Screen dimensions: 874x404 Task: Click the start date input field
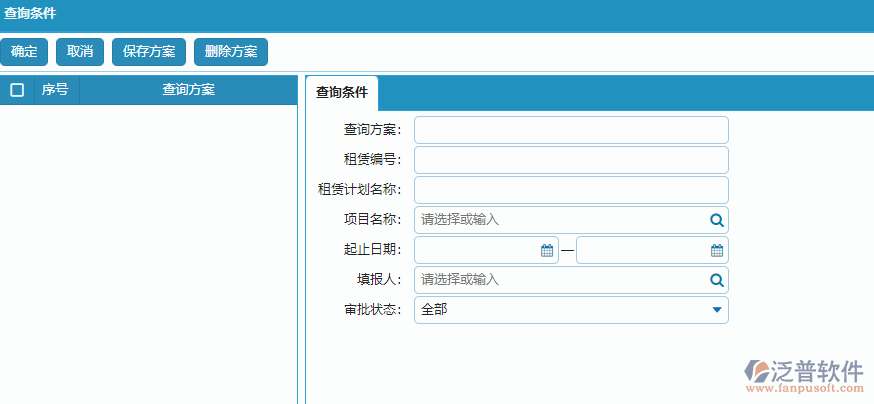[477, 250]
